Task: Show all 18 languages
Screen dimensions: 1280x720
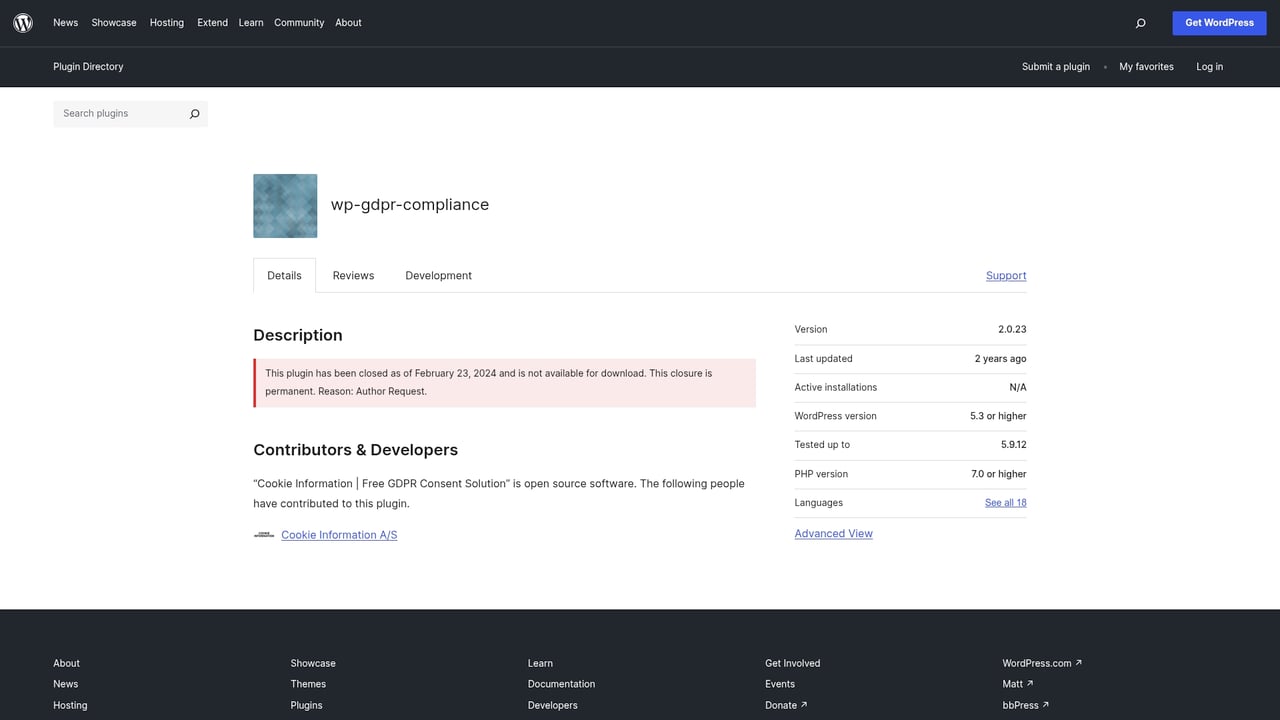Action: click(x=1005, y=502)
